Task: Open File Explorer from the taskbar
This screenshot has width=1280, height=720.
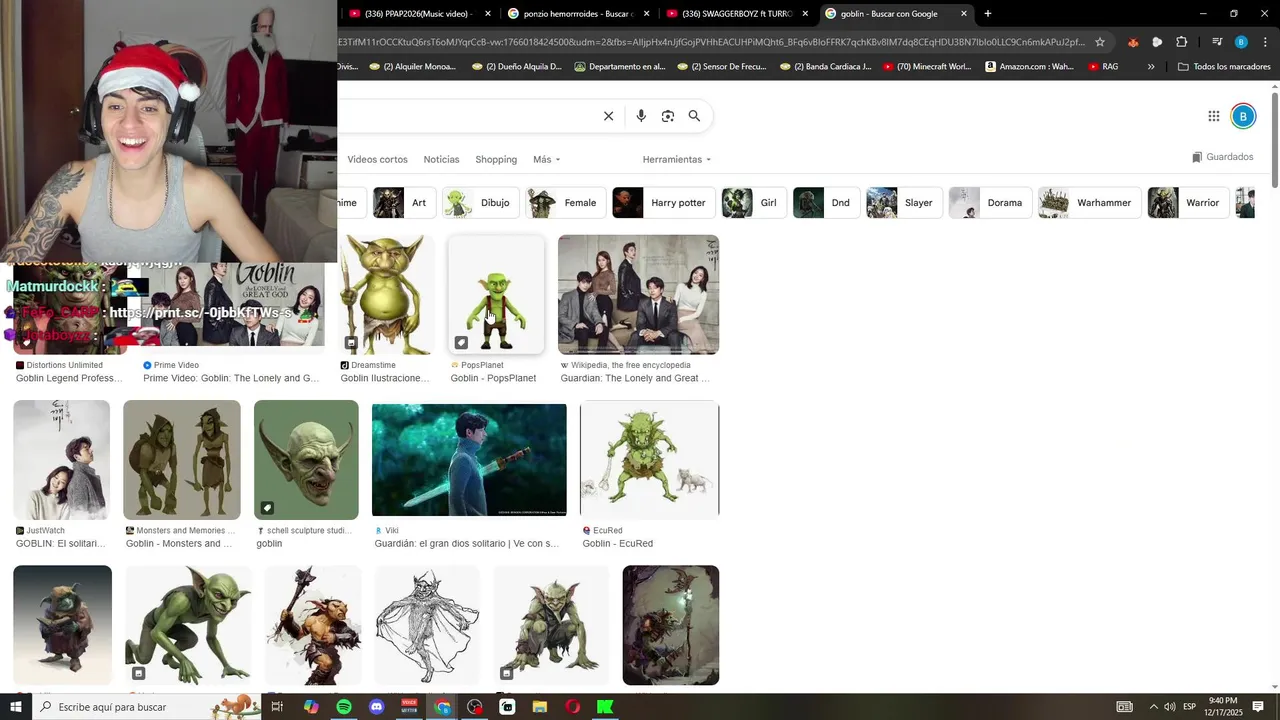Action: coord(540,707)
